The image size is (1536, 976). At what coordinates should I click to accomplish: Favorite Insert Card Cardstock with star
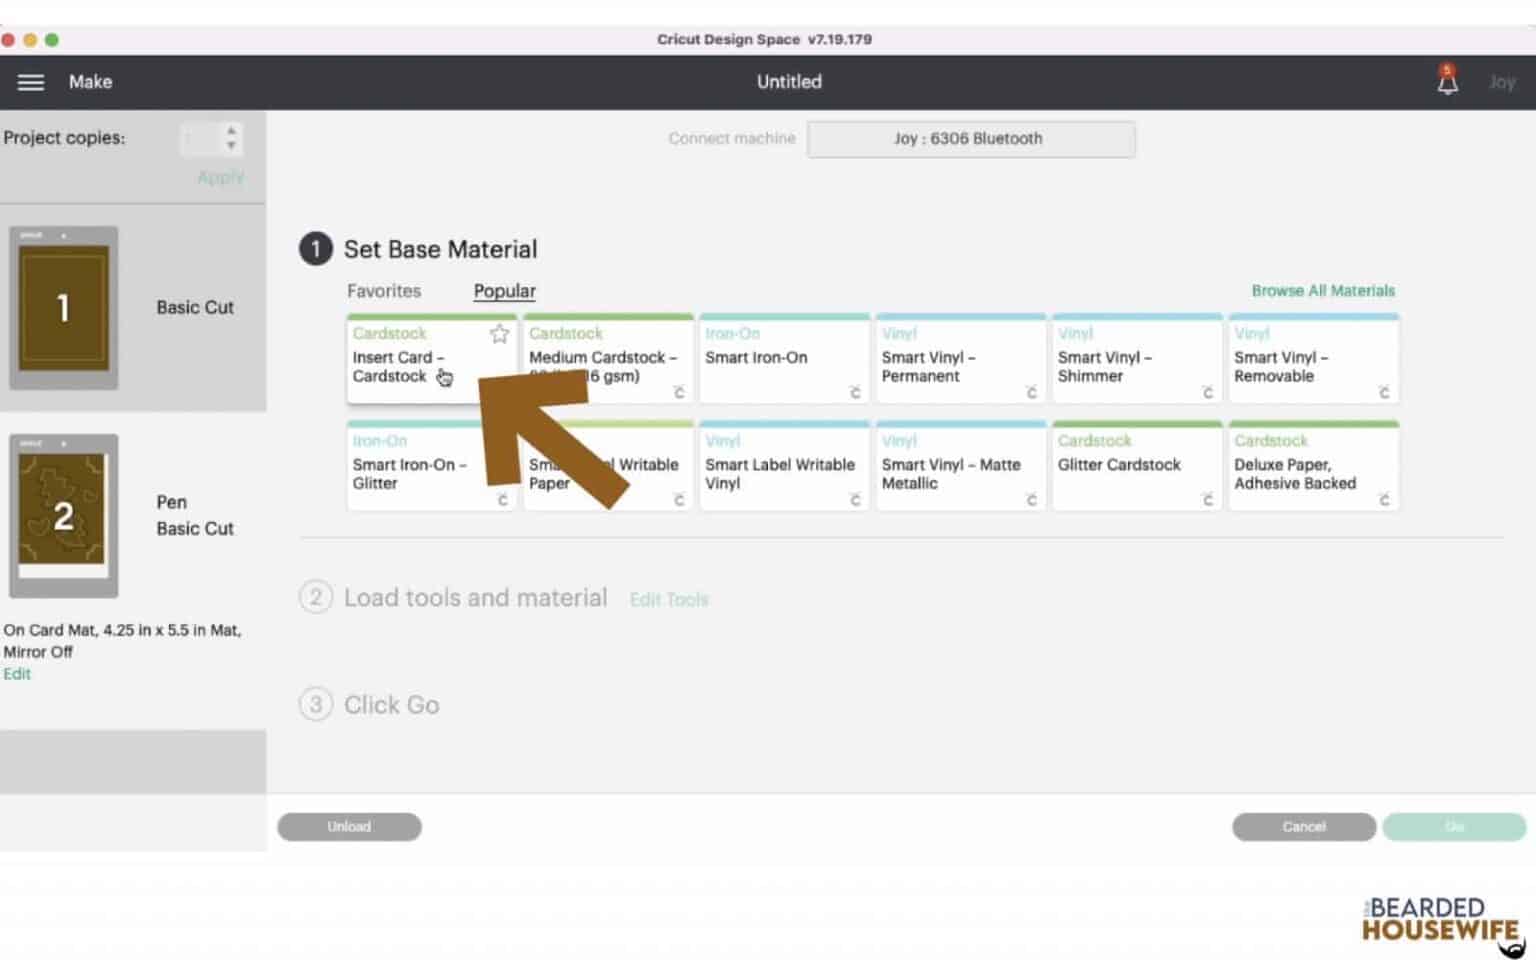(499, 334)
